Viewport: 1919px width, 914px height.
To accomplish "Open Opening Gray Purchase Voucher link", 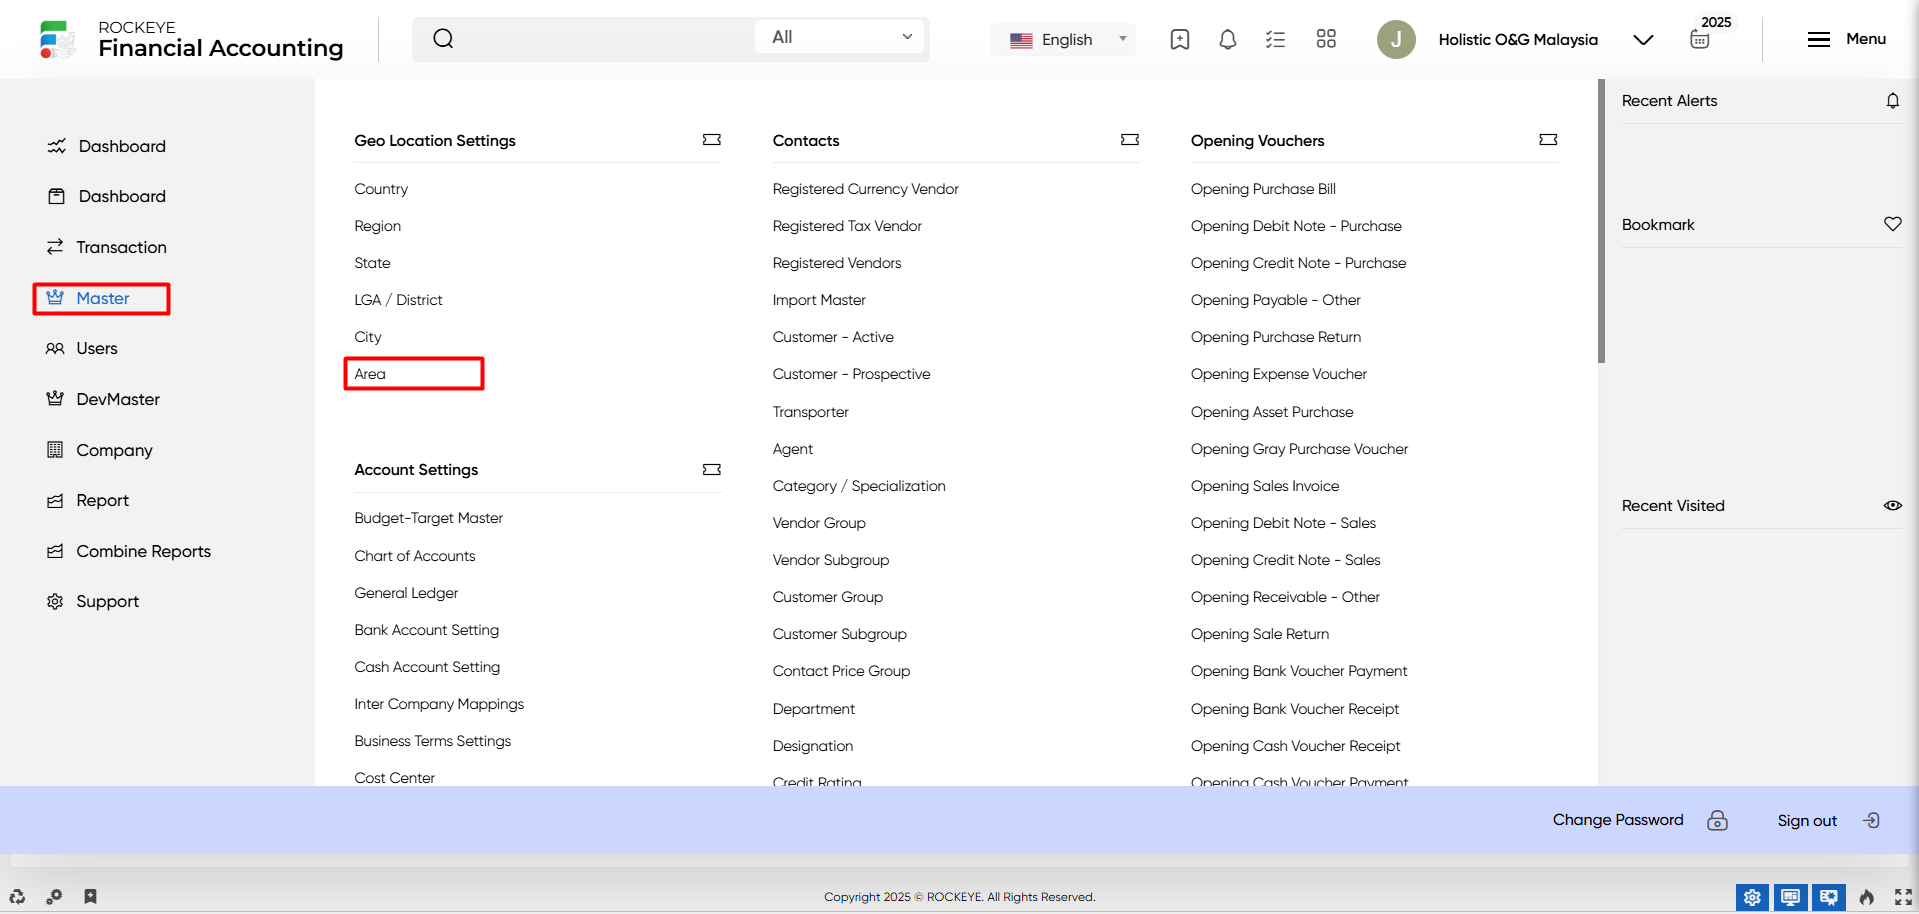I will click(1299, 449).
